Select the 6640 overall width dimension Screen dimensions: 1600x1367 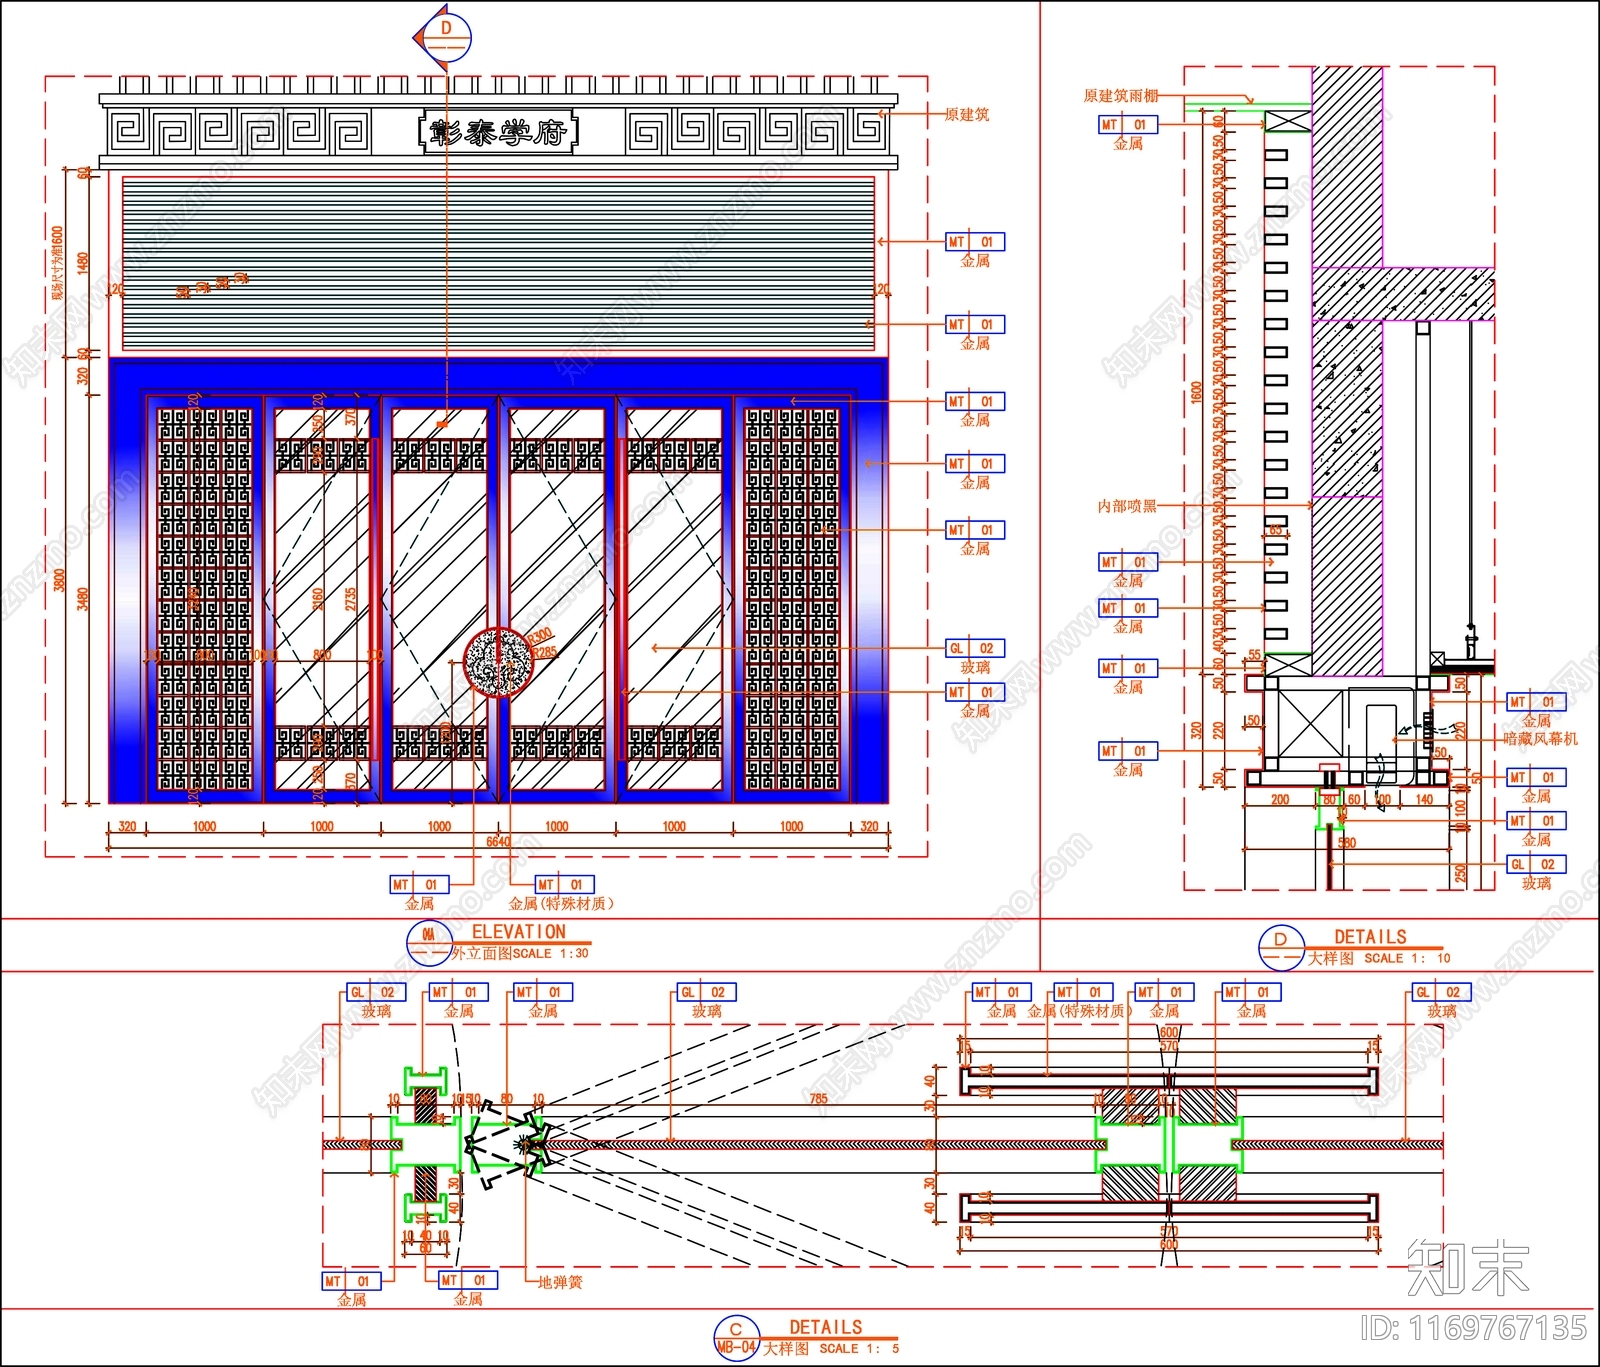coord(498,842)
